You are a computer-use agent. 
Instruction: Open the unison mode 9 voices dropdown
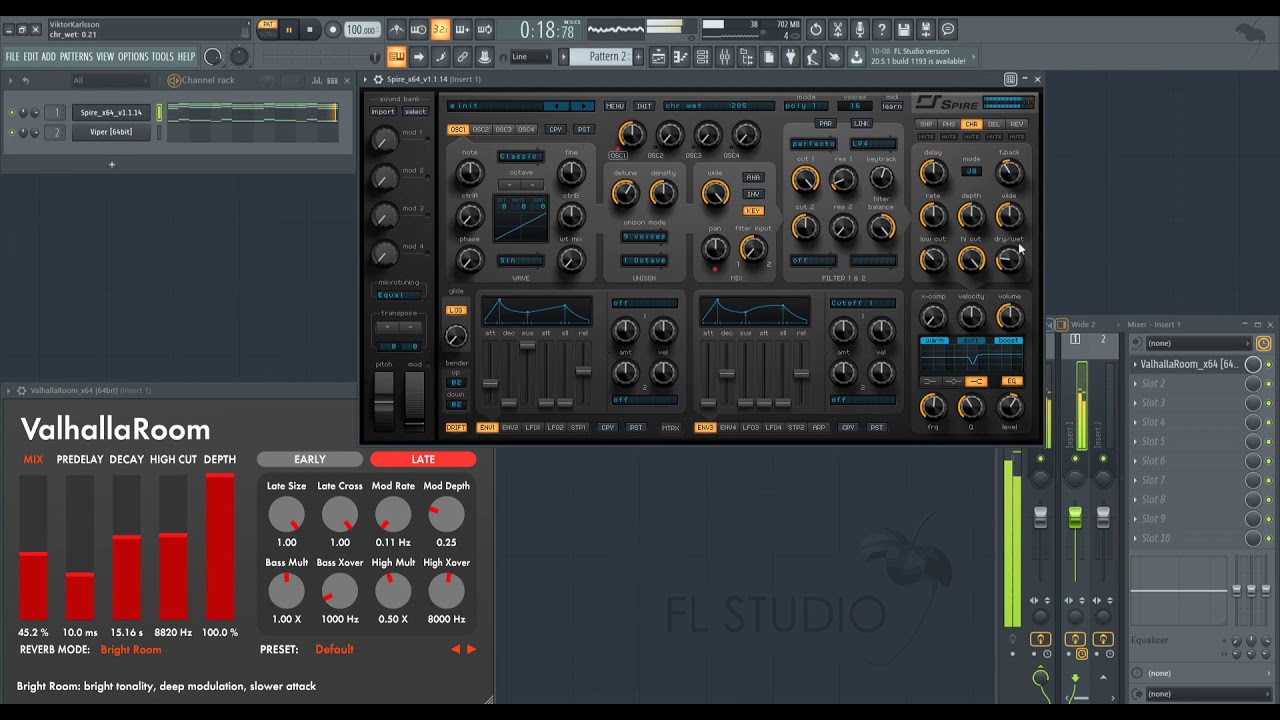pyautogui.click(x=644, y=237)
